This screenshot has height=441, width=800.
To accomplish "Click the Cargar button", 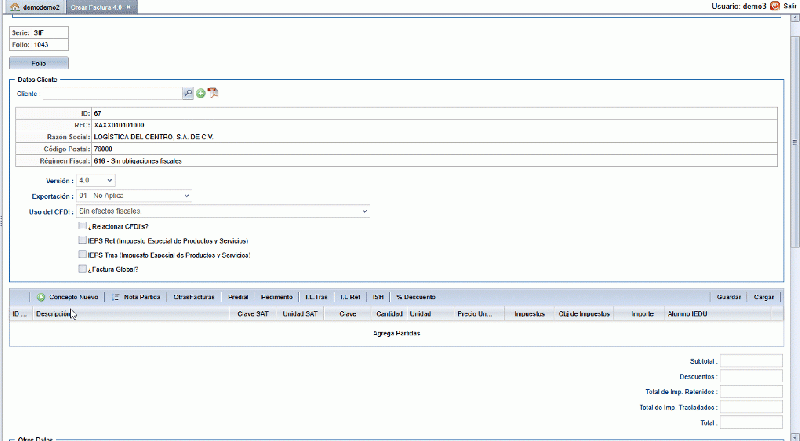I will pyautogui.click(x=764, y=297).
